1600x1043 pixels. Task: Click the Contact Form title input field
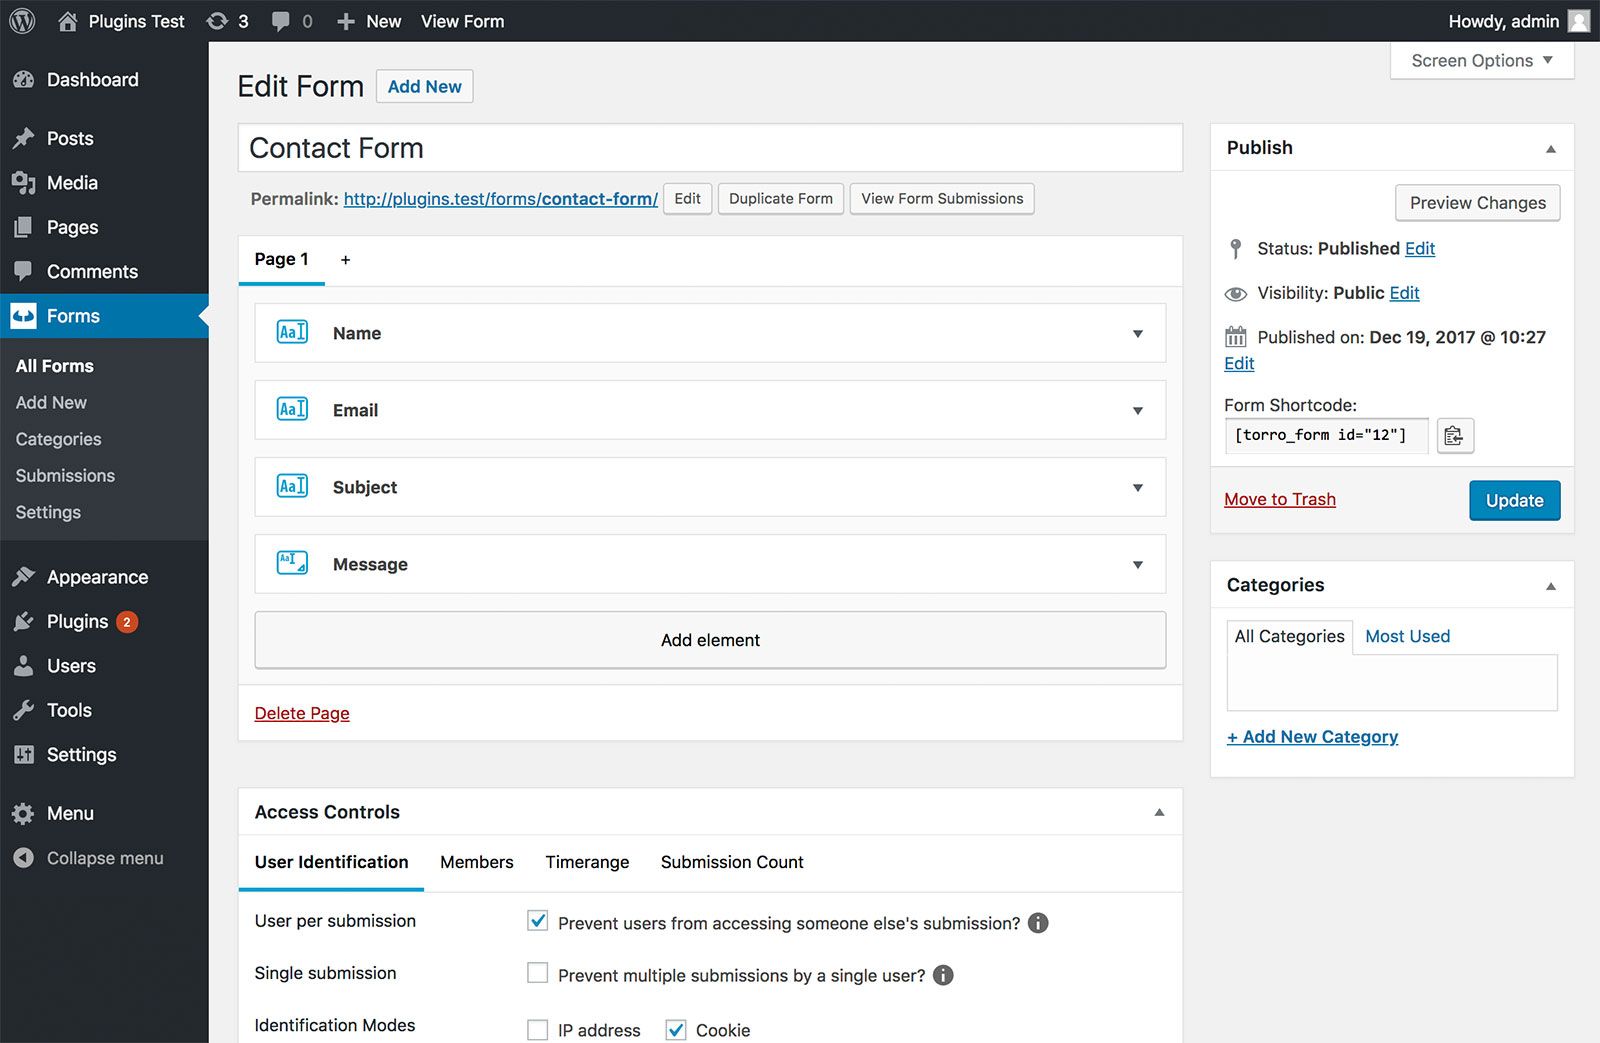710,147
